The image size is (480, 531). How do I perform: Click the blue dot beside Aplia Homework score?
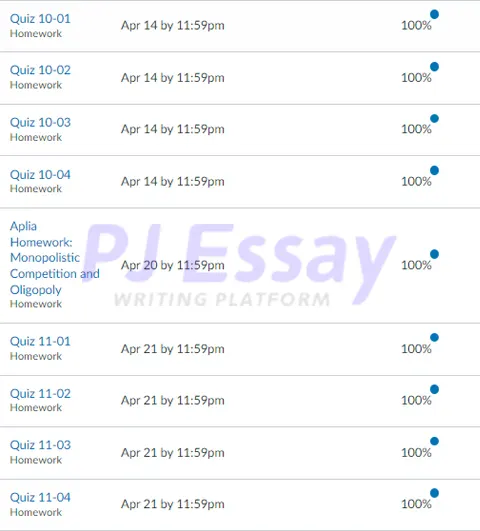pyautogui.click(x=435, y=254)
